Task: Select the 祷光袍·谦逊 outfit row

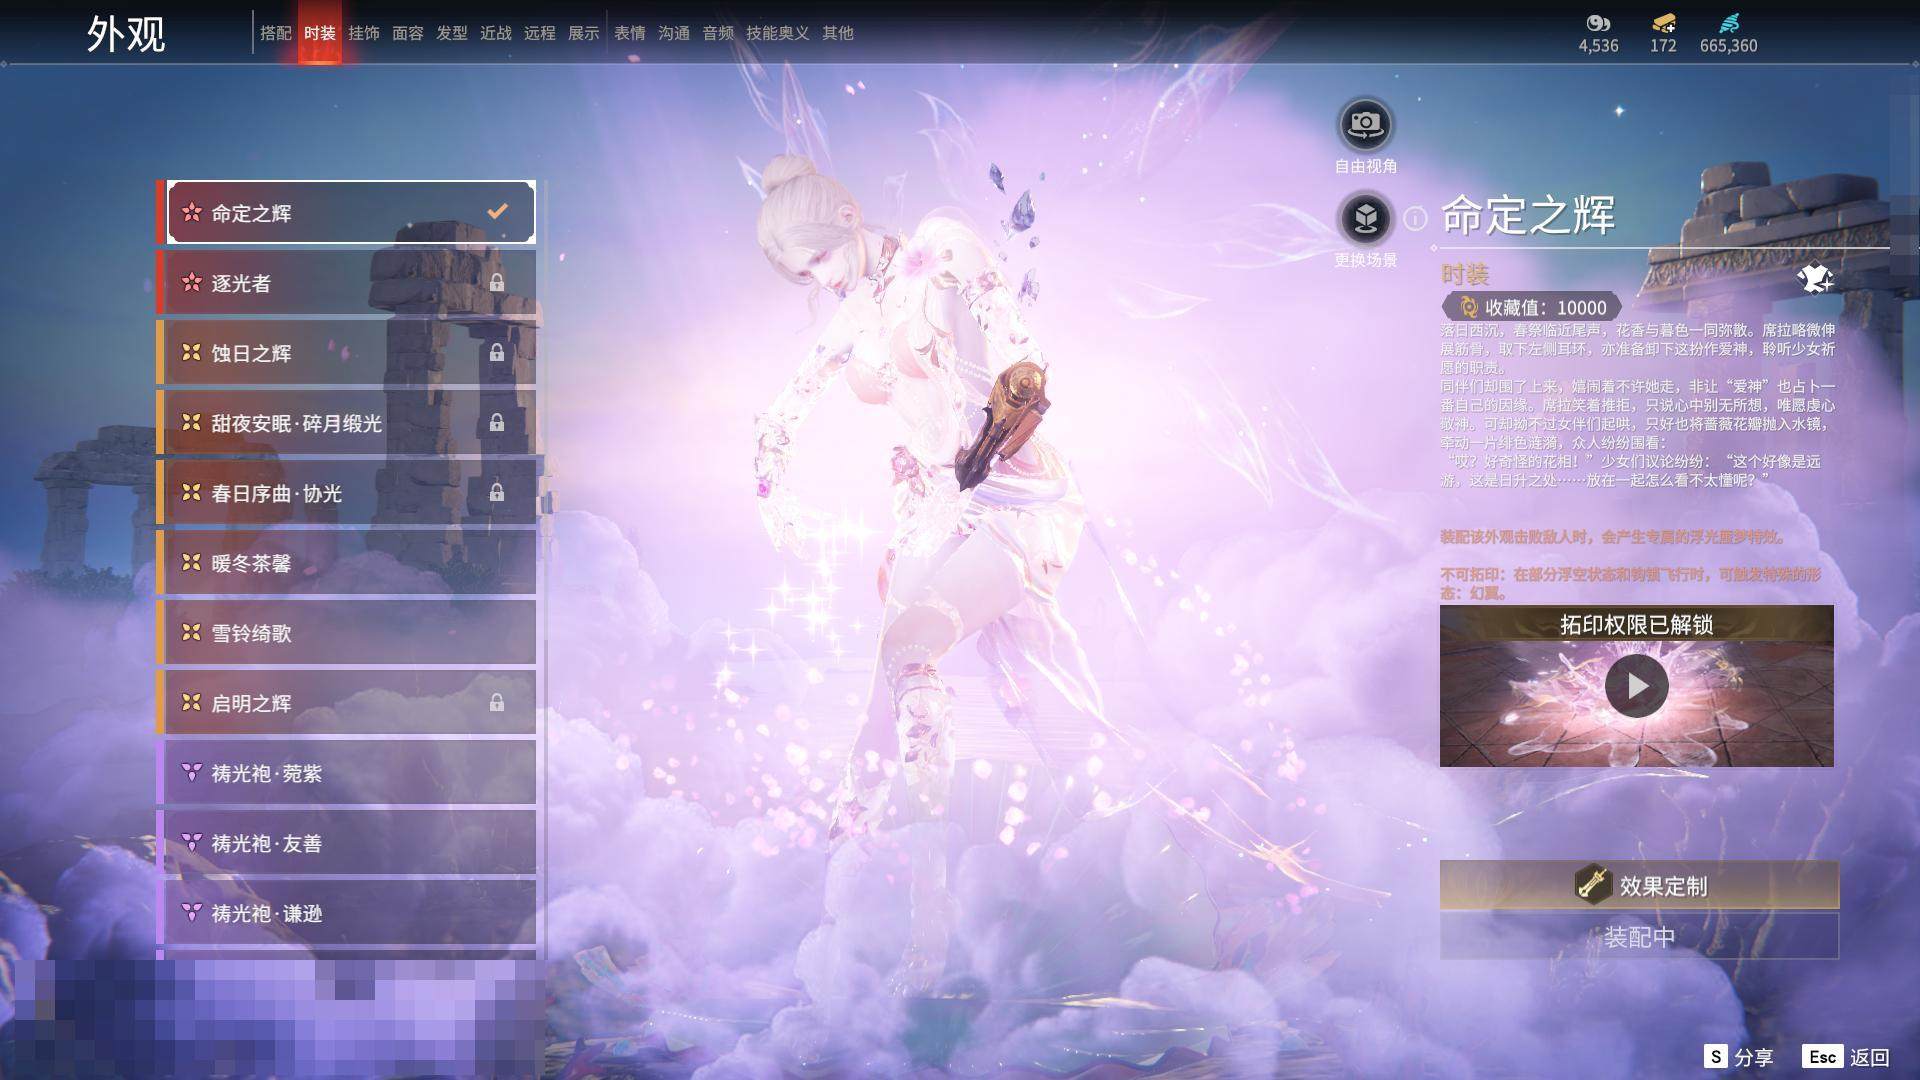Action: point(347,913)
